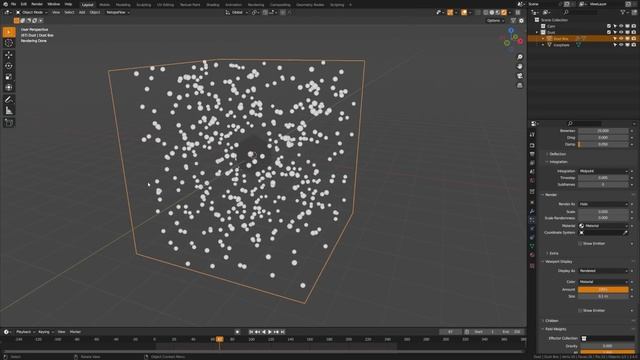Toggle X-ray mode in viewport header

[x=478, y=12]
